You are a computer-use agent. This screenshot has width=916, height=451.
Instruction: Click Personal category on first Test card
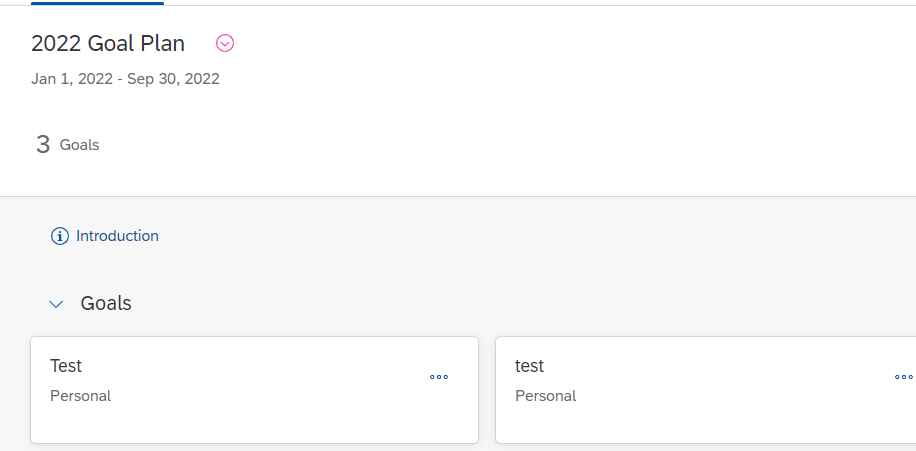[81, 396]
